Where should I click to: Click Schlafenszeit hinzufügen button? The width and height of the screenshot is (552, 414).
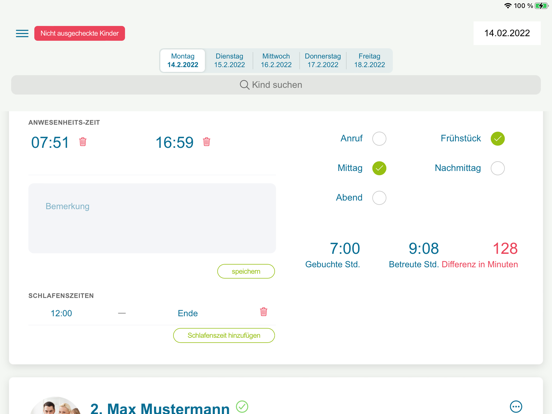224,335
